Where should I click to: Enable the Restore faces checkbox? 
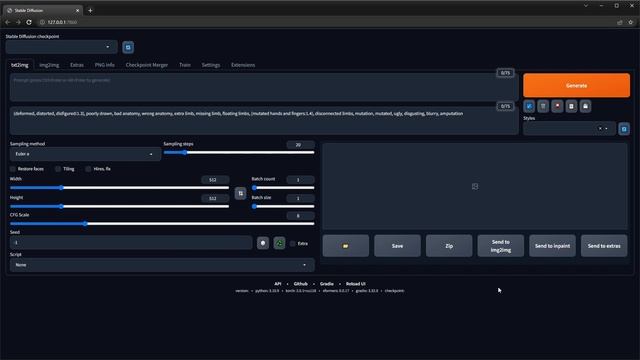click(13, 169)
